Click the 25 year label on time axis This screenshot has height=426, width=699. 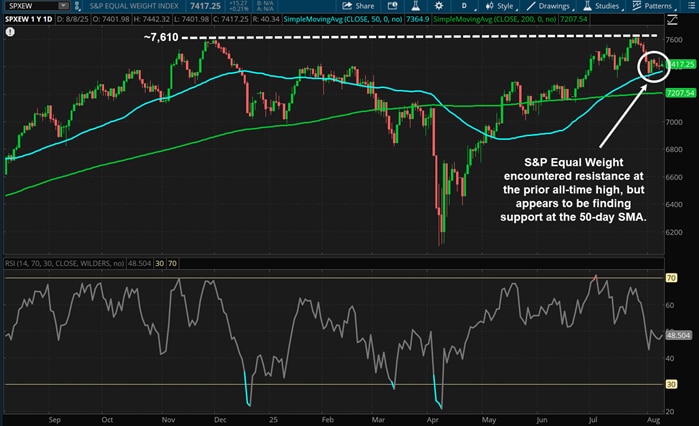[273, 420]
